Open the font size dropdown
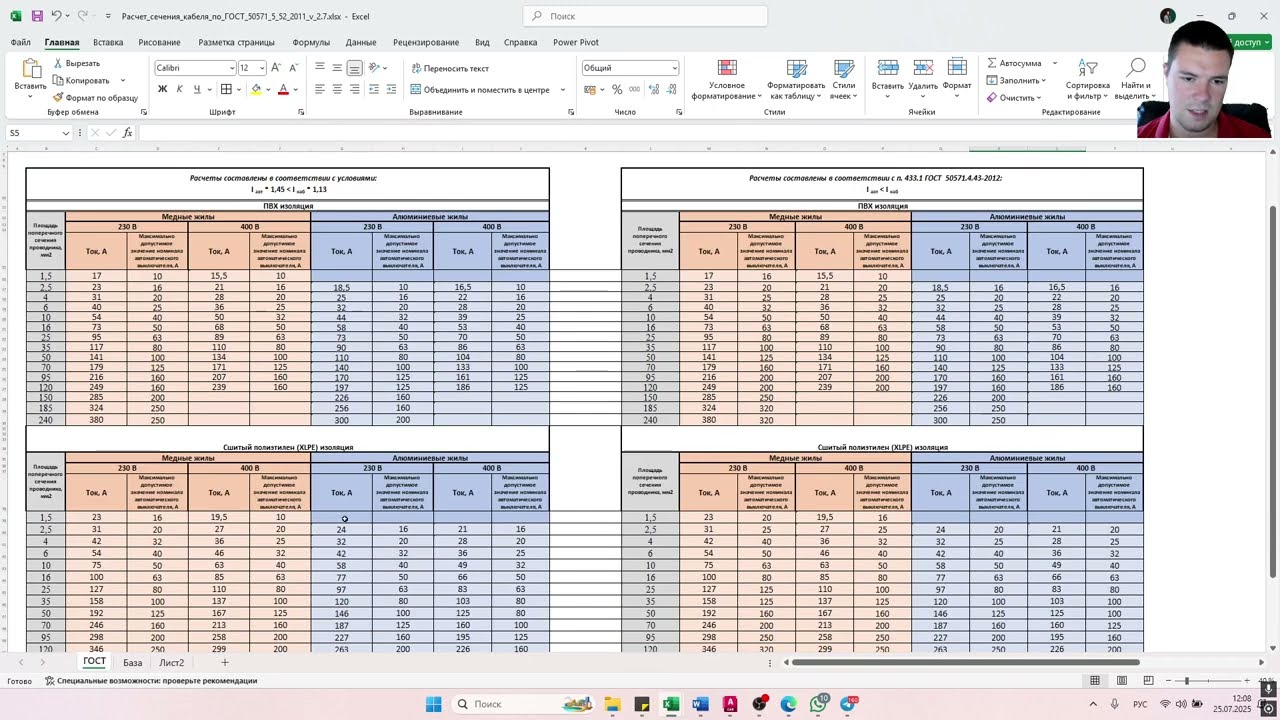 point(262,68)
